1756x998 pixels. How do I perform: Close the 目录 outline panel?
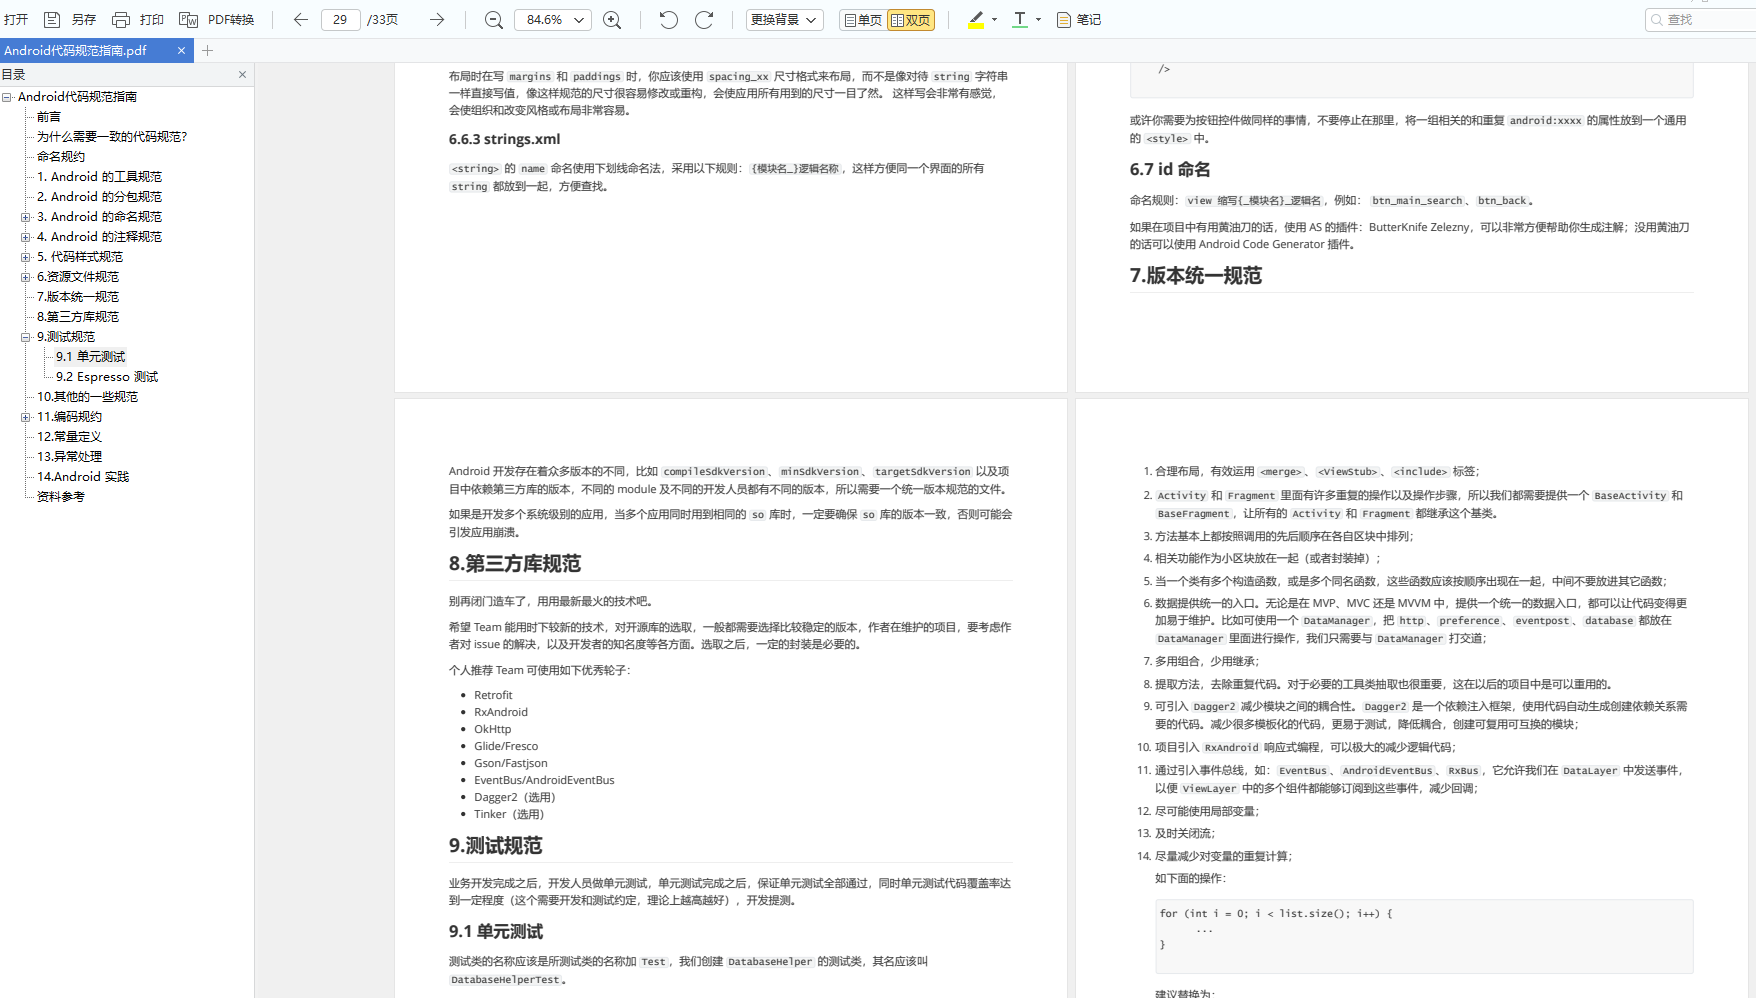(x=242, y=74)
